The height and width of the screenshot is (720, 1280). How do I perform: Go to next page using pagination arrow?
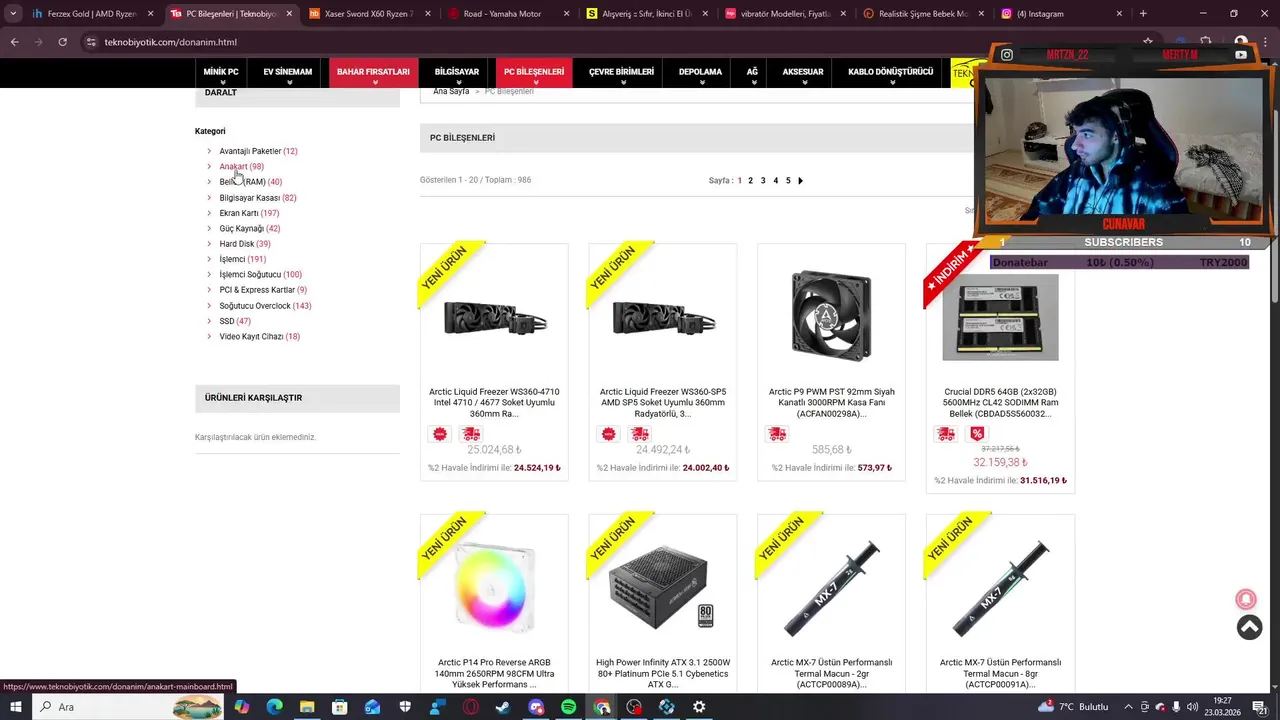click(800, 181)
